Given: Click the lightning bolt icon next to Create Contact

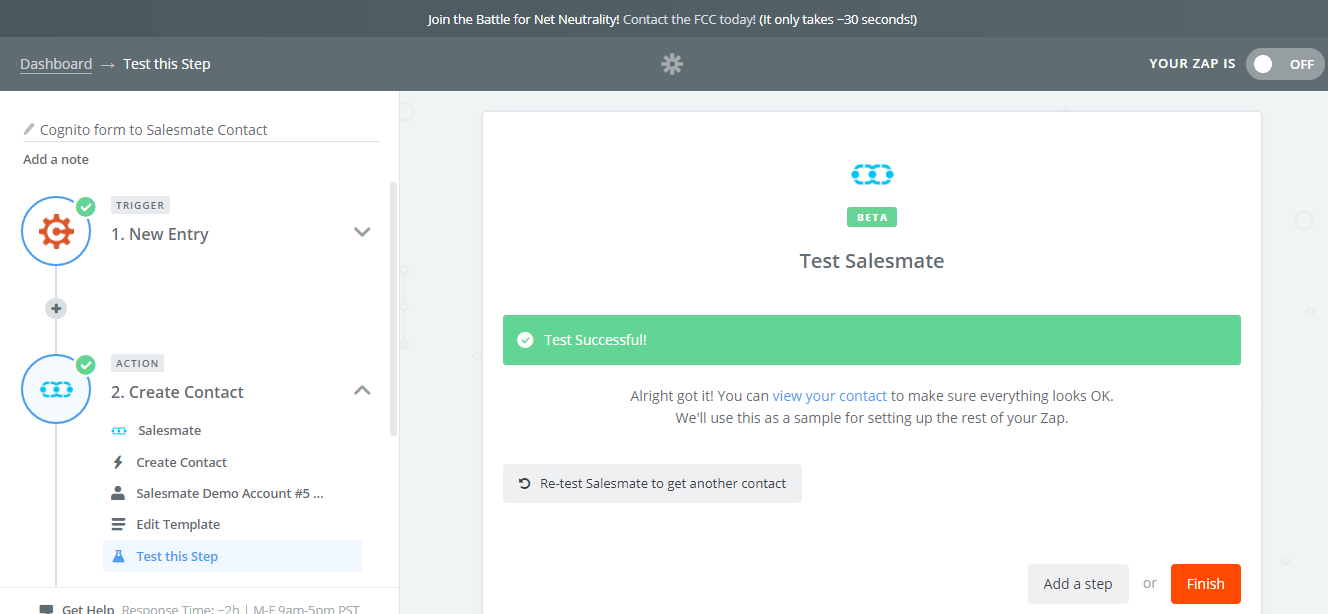Looking at the screenshot, I should coord(118,462).
